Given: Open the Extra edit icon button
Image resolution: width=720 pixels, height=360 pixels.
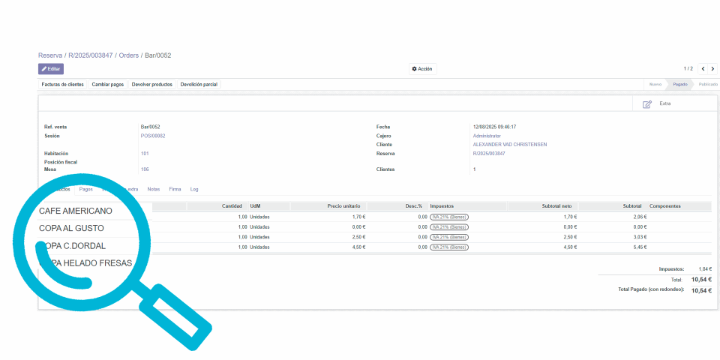Looking at the screenshot, I should click(x=647, y=104).
